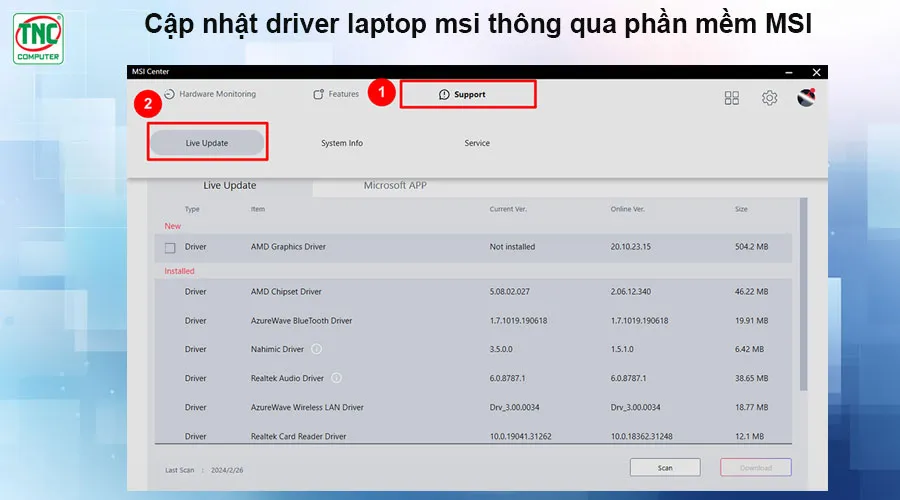The height and width of the screenshot is (500, 900).
Task: Open the Service section
Action: (477, 143)
